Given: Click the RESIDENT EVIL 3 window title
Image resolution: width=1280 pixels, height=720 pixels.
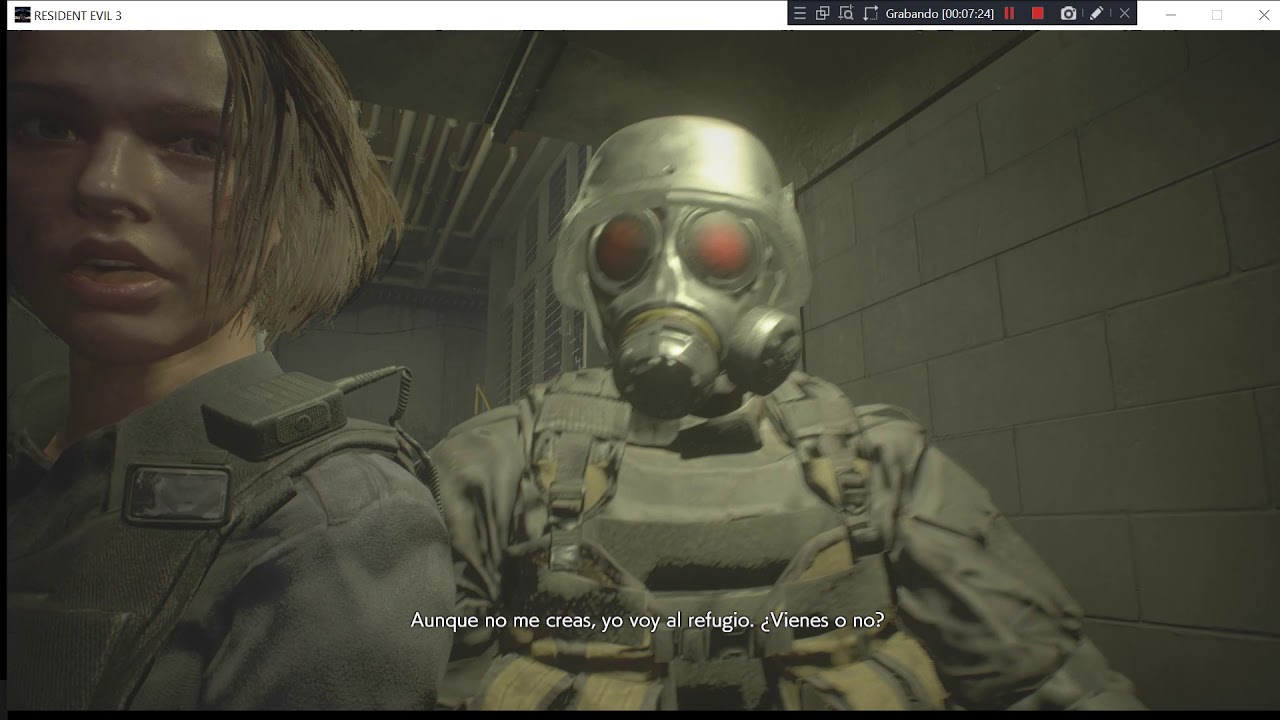Looking at the screenshot, I should coord(78,16).
